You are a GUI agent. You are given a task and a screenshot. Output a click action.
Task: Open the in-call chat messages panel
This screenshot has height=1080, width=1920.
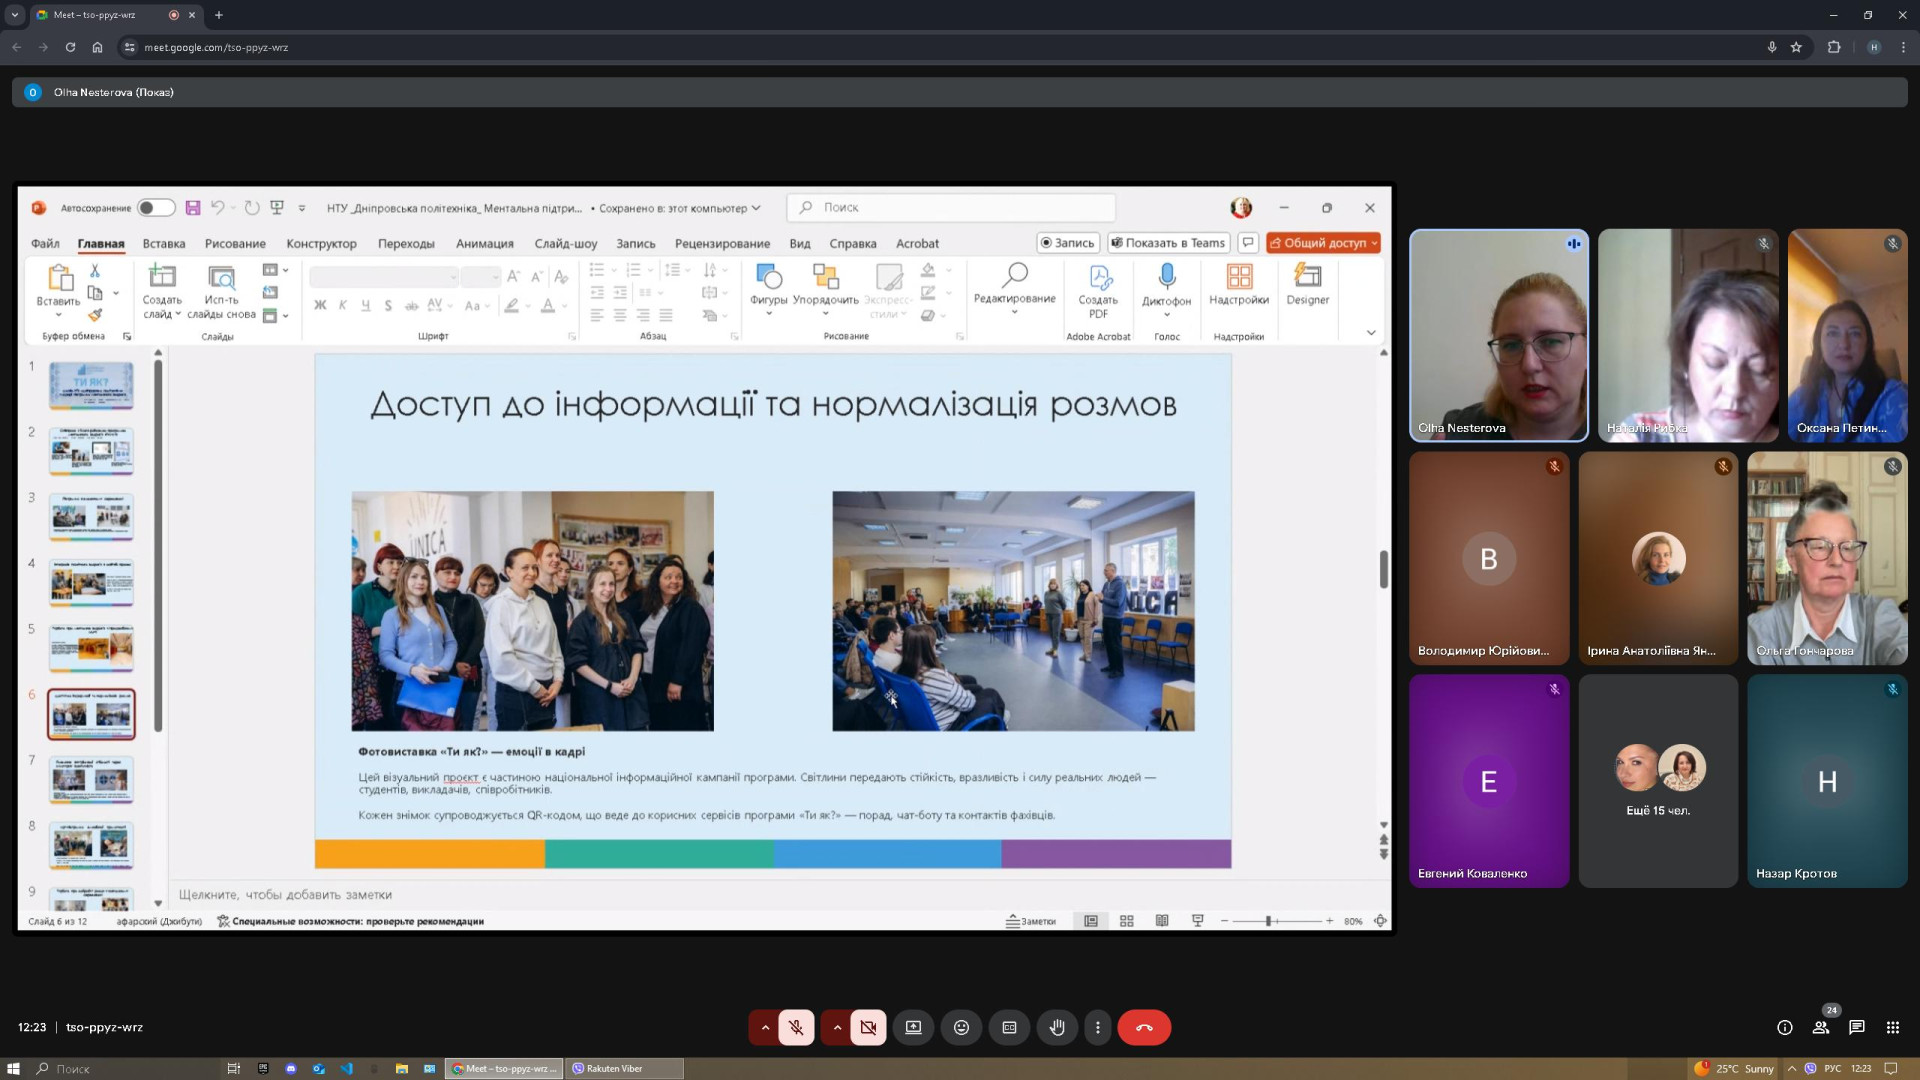tap(1857, 1027)
